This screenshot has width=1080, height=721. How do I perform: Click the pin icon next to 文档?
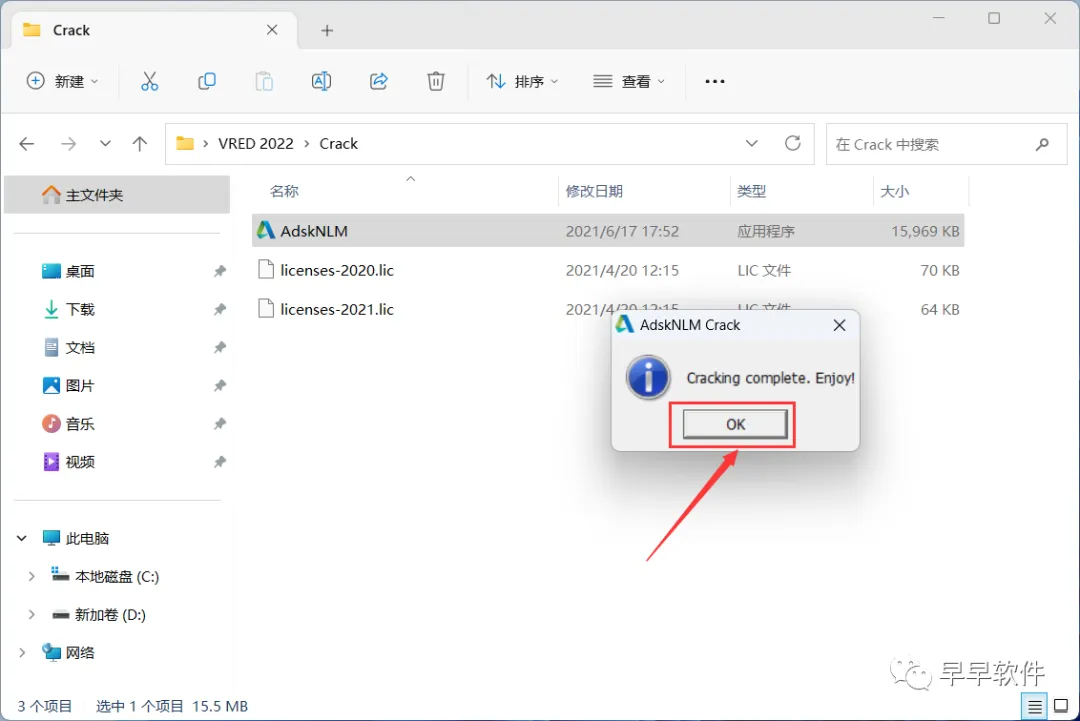click(x=220, y=348)
